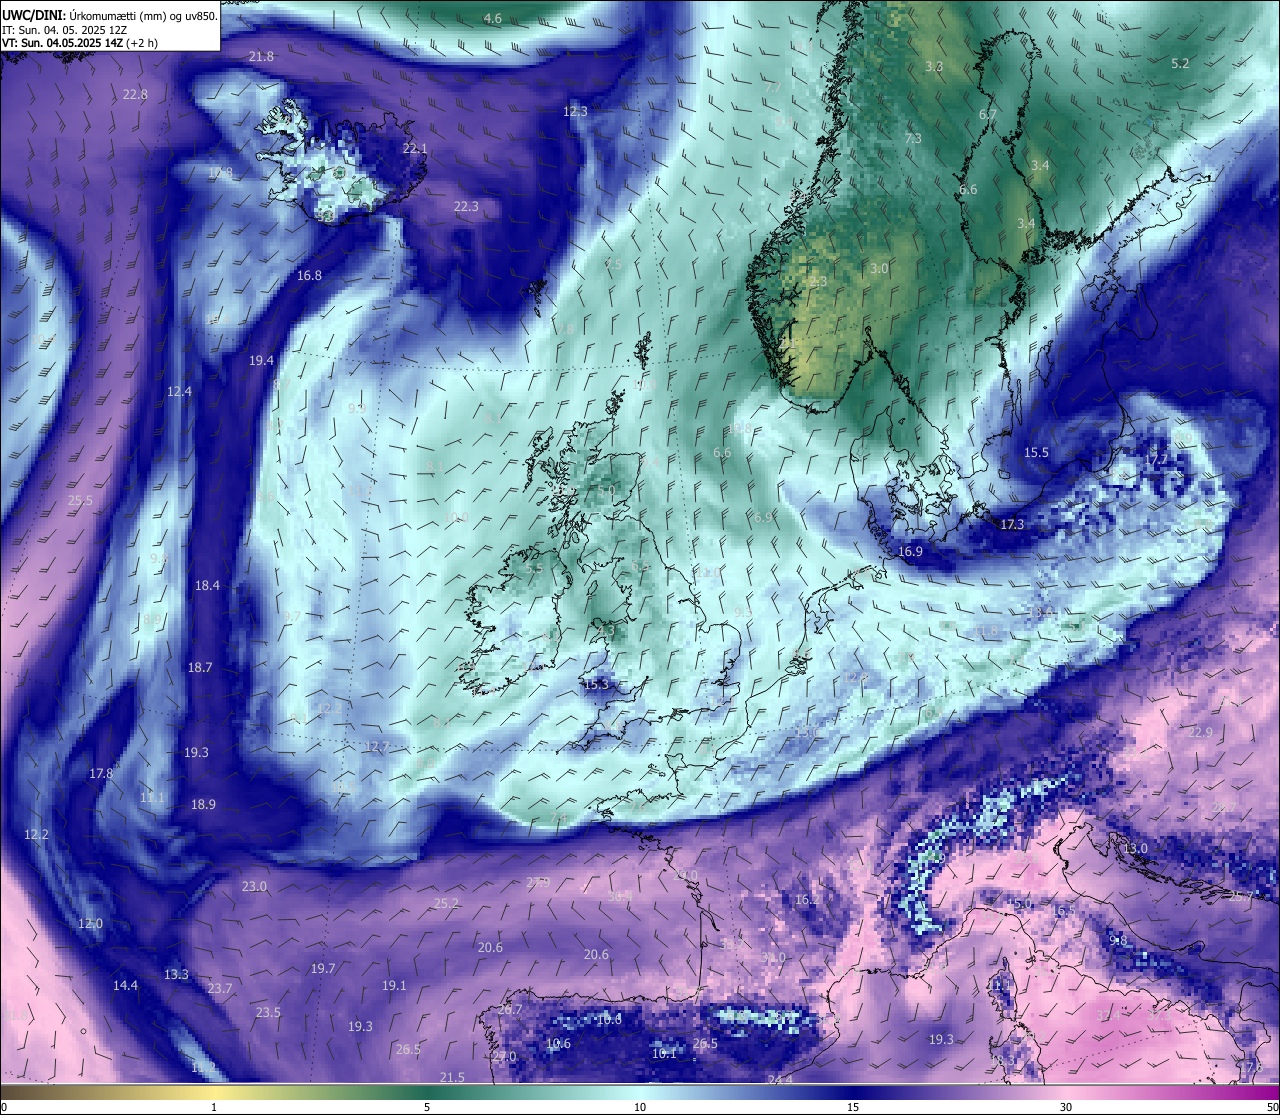Select the '18.4' value in the Atlantic
The width and height of the screenshot is (1280, 1115).
coord(207,586)
